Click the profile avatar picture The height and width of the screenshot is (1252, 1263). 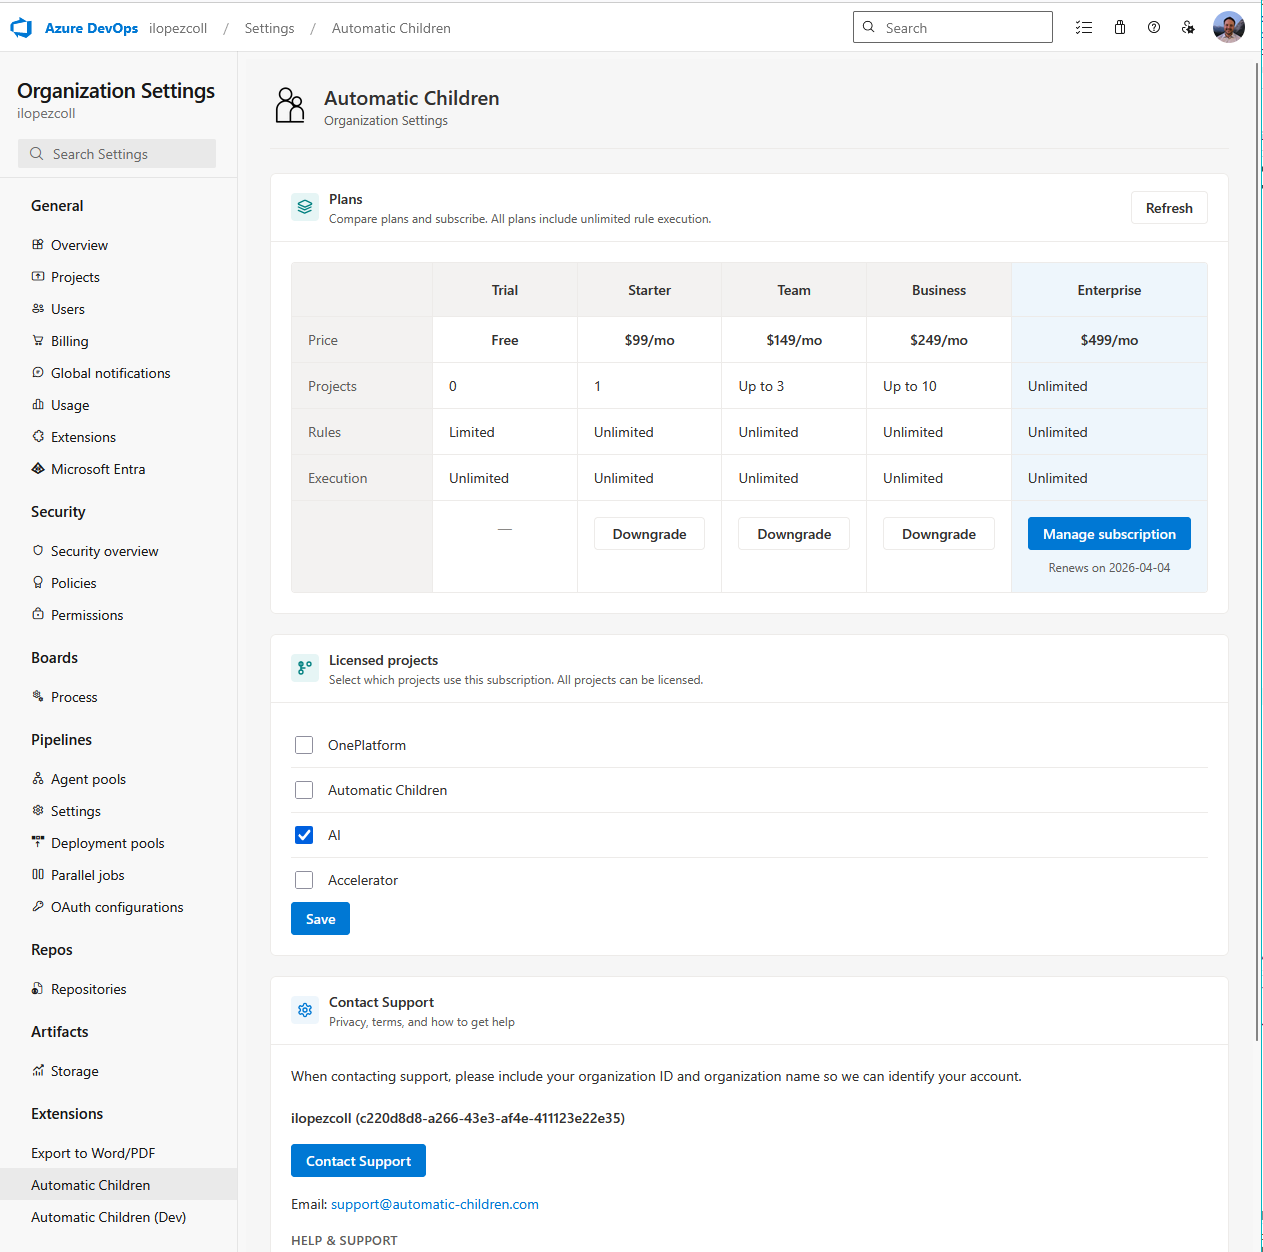click(1228, 27)
